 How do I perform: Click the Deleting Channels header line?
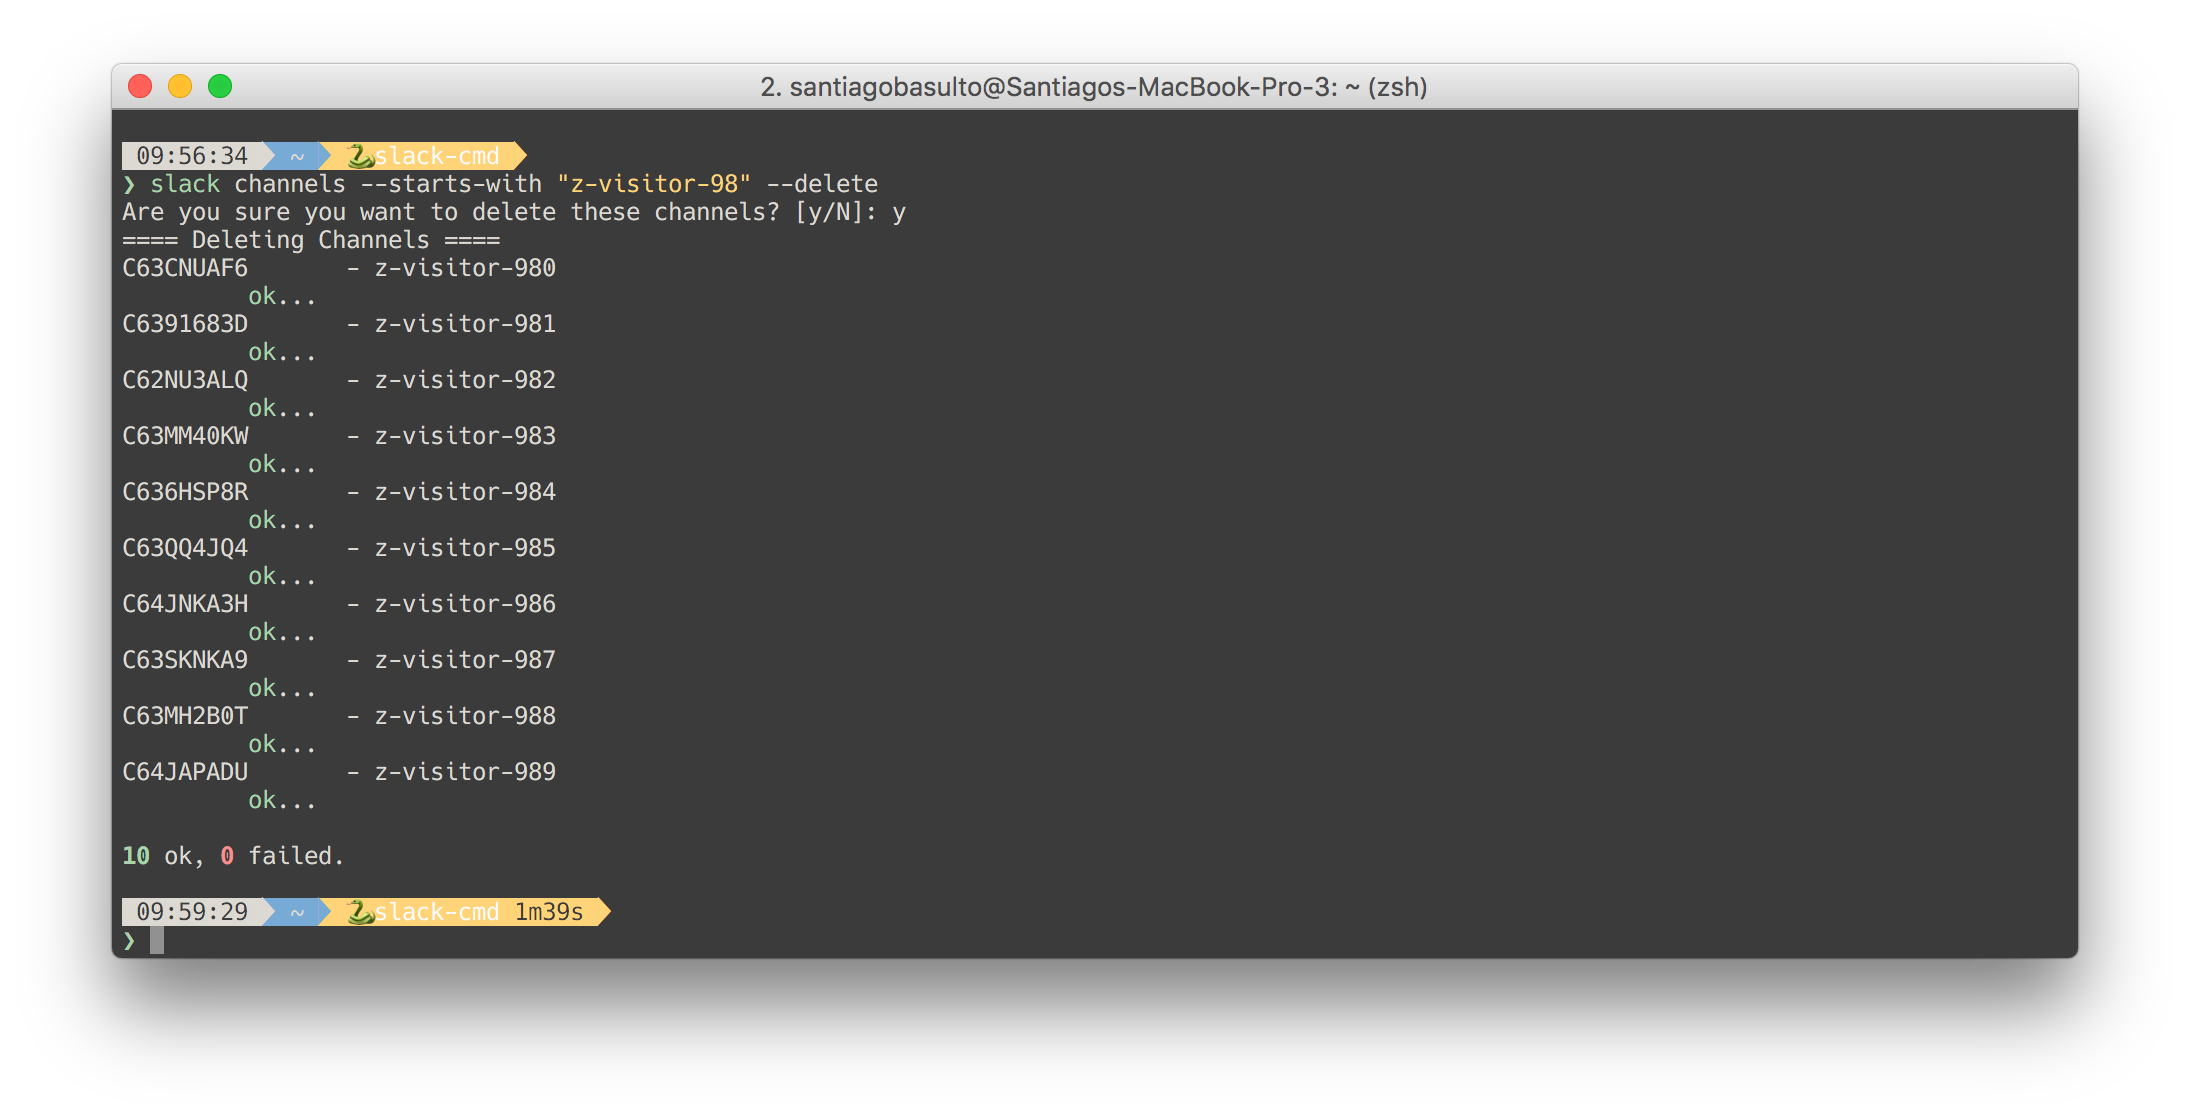(311, 240)
